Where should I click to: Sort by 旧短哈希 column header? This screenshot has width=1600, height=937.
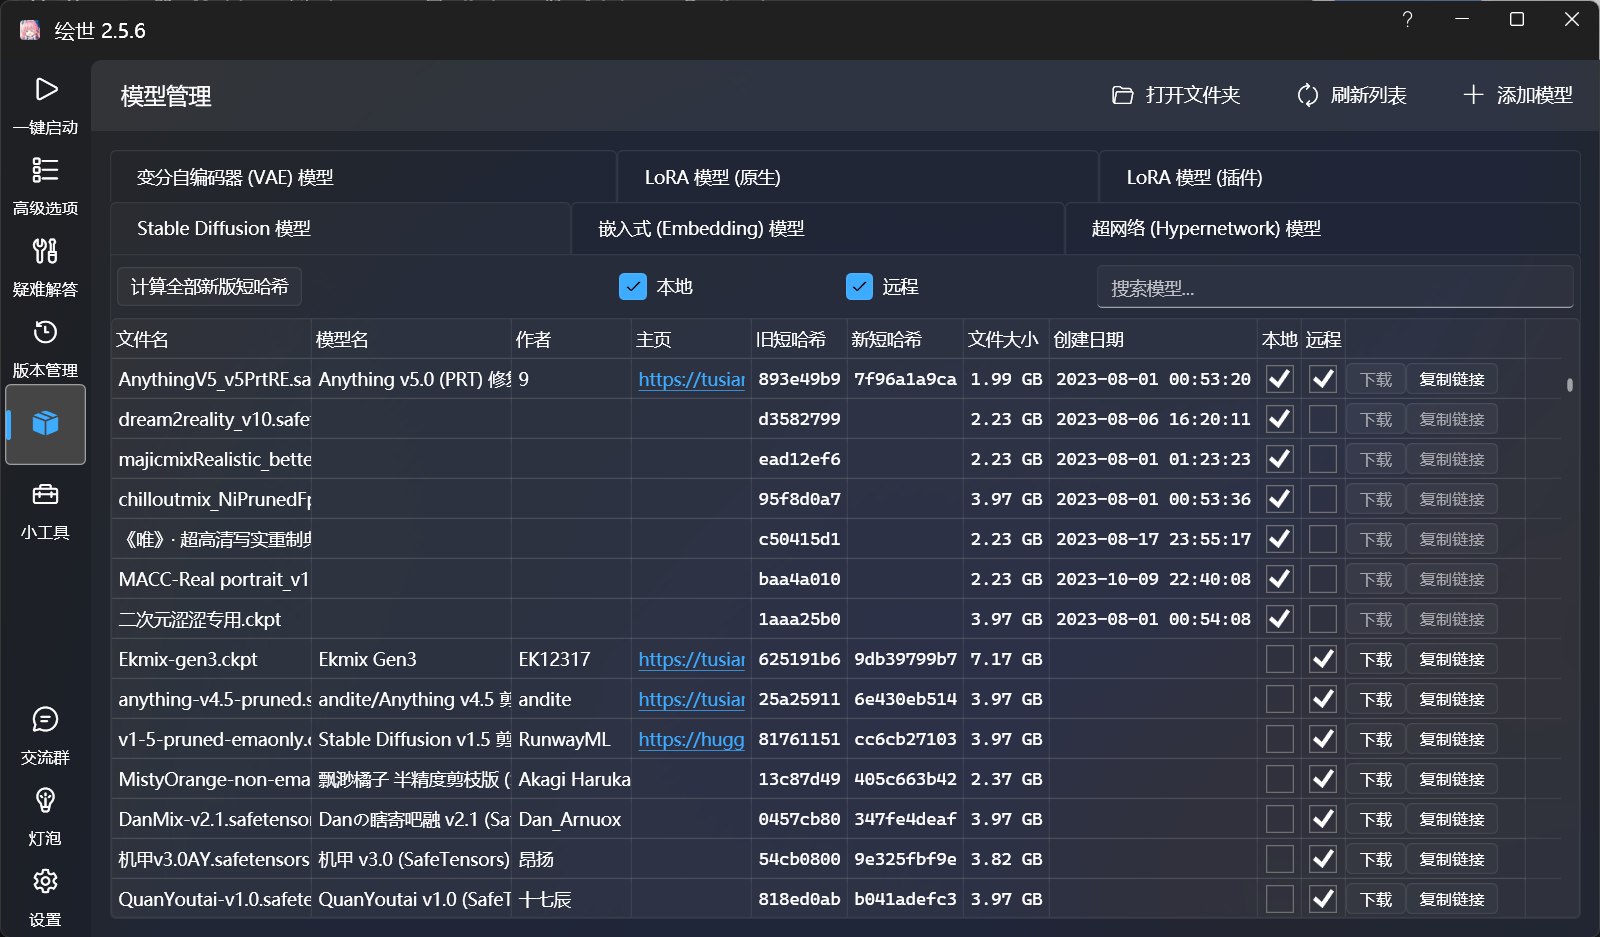799,339
